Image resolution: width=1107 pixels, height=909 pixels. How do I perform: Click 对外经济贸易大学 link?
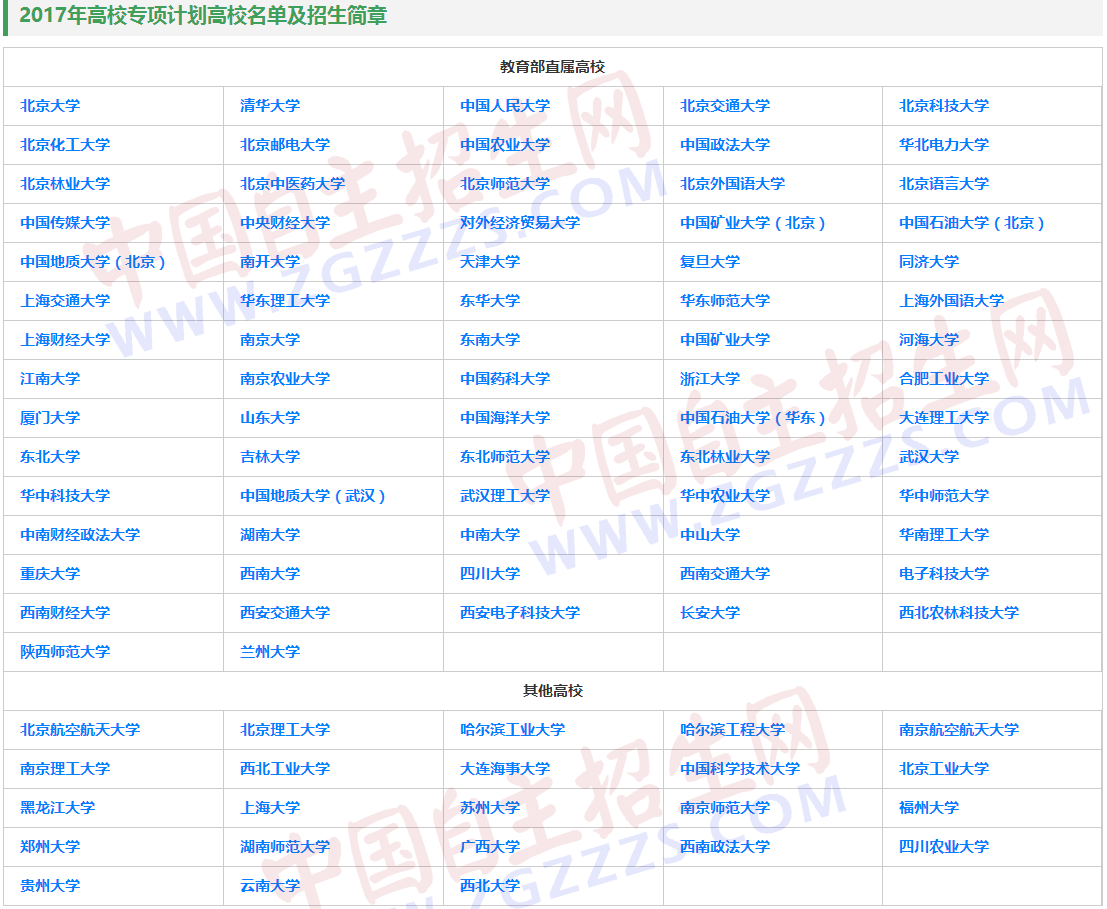[x=520, y=223]
